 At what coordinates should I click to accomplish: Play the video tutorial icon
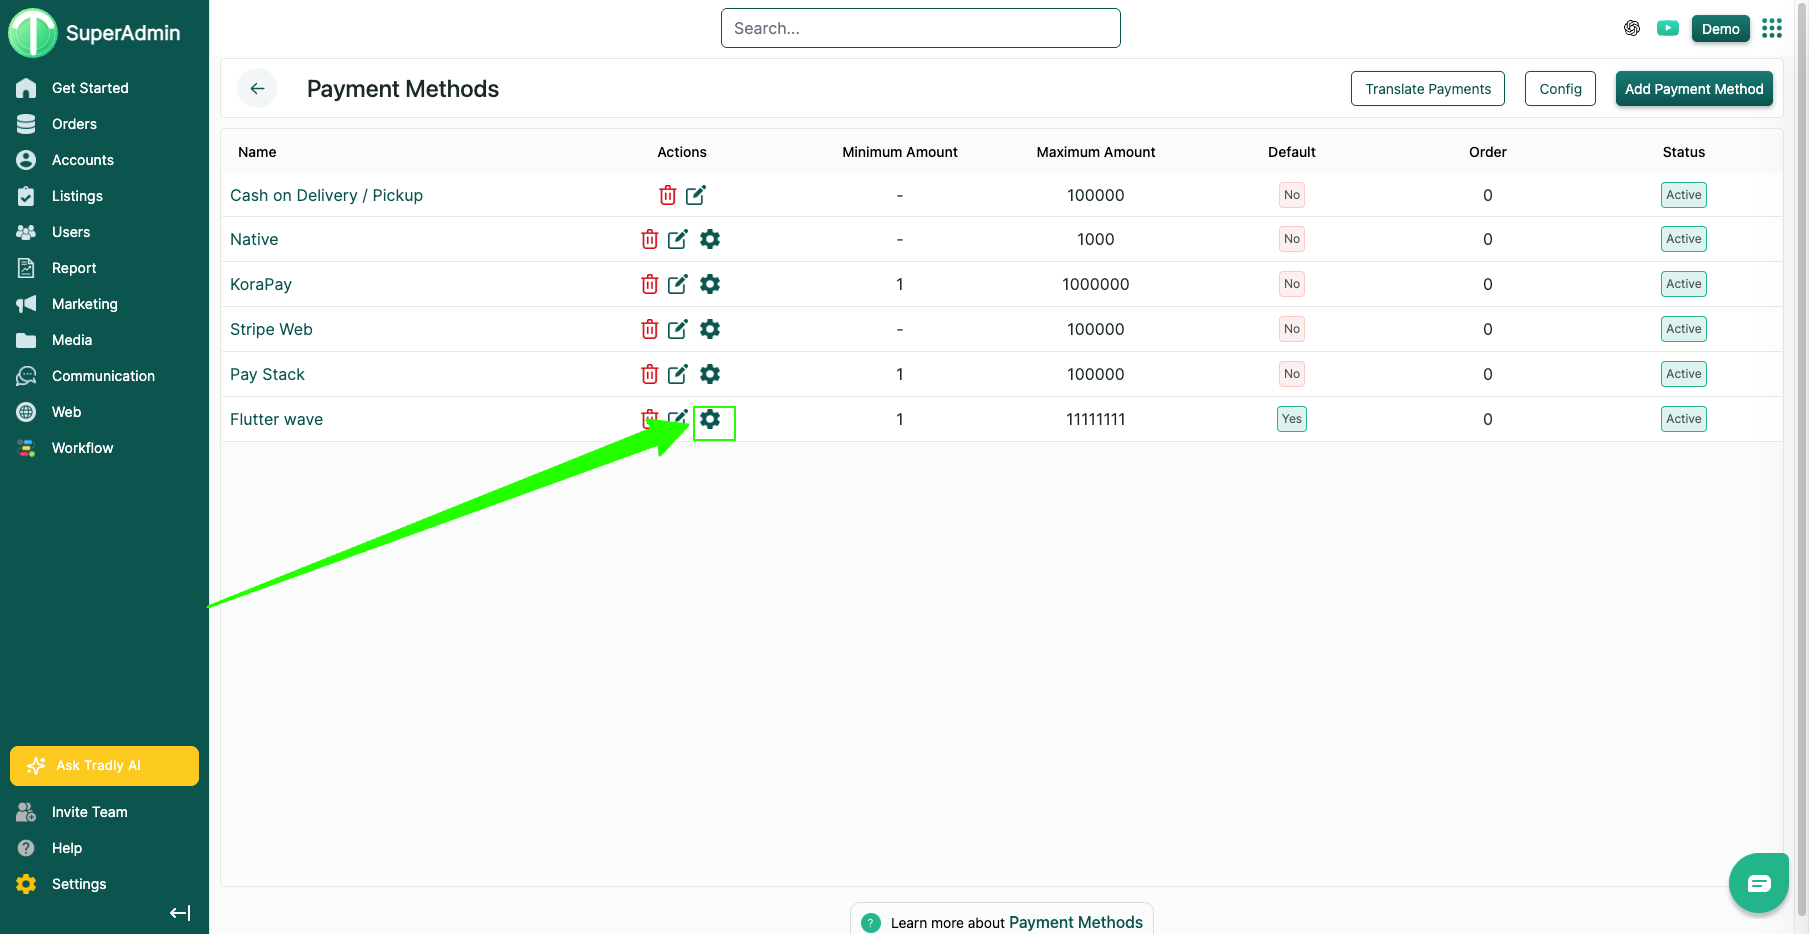click(1667, 28)
